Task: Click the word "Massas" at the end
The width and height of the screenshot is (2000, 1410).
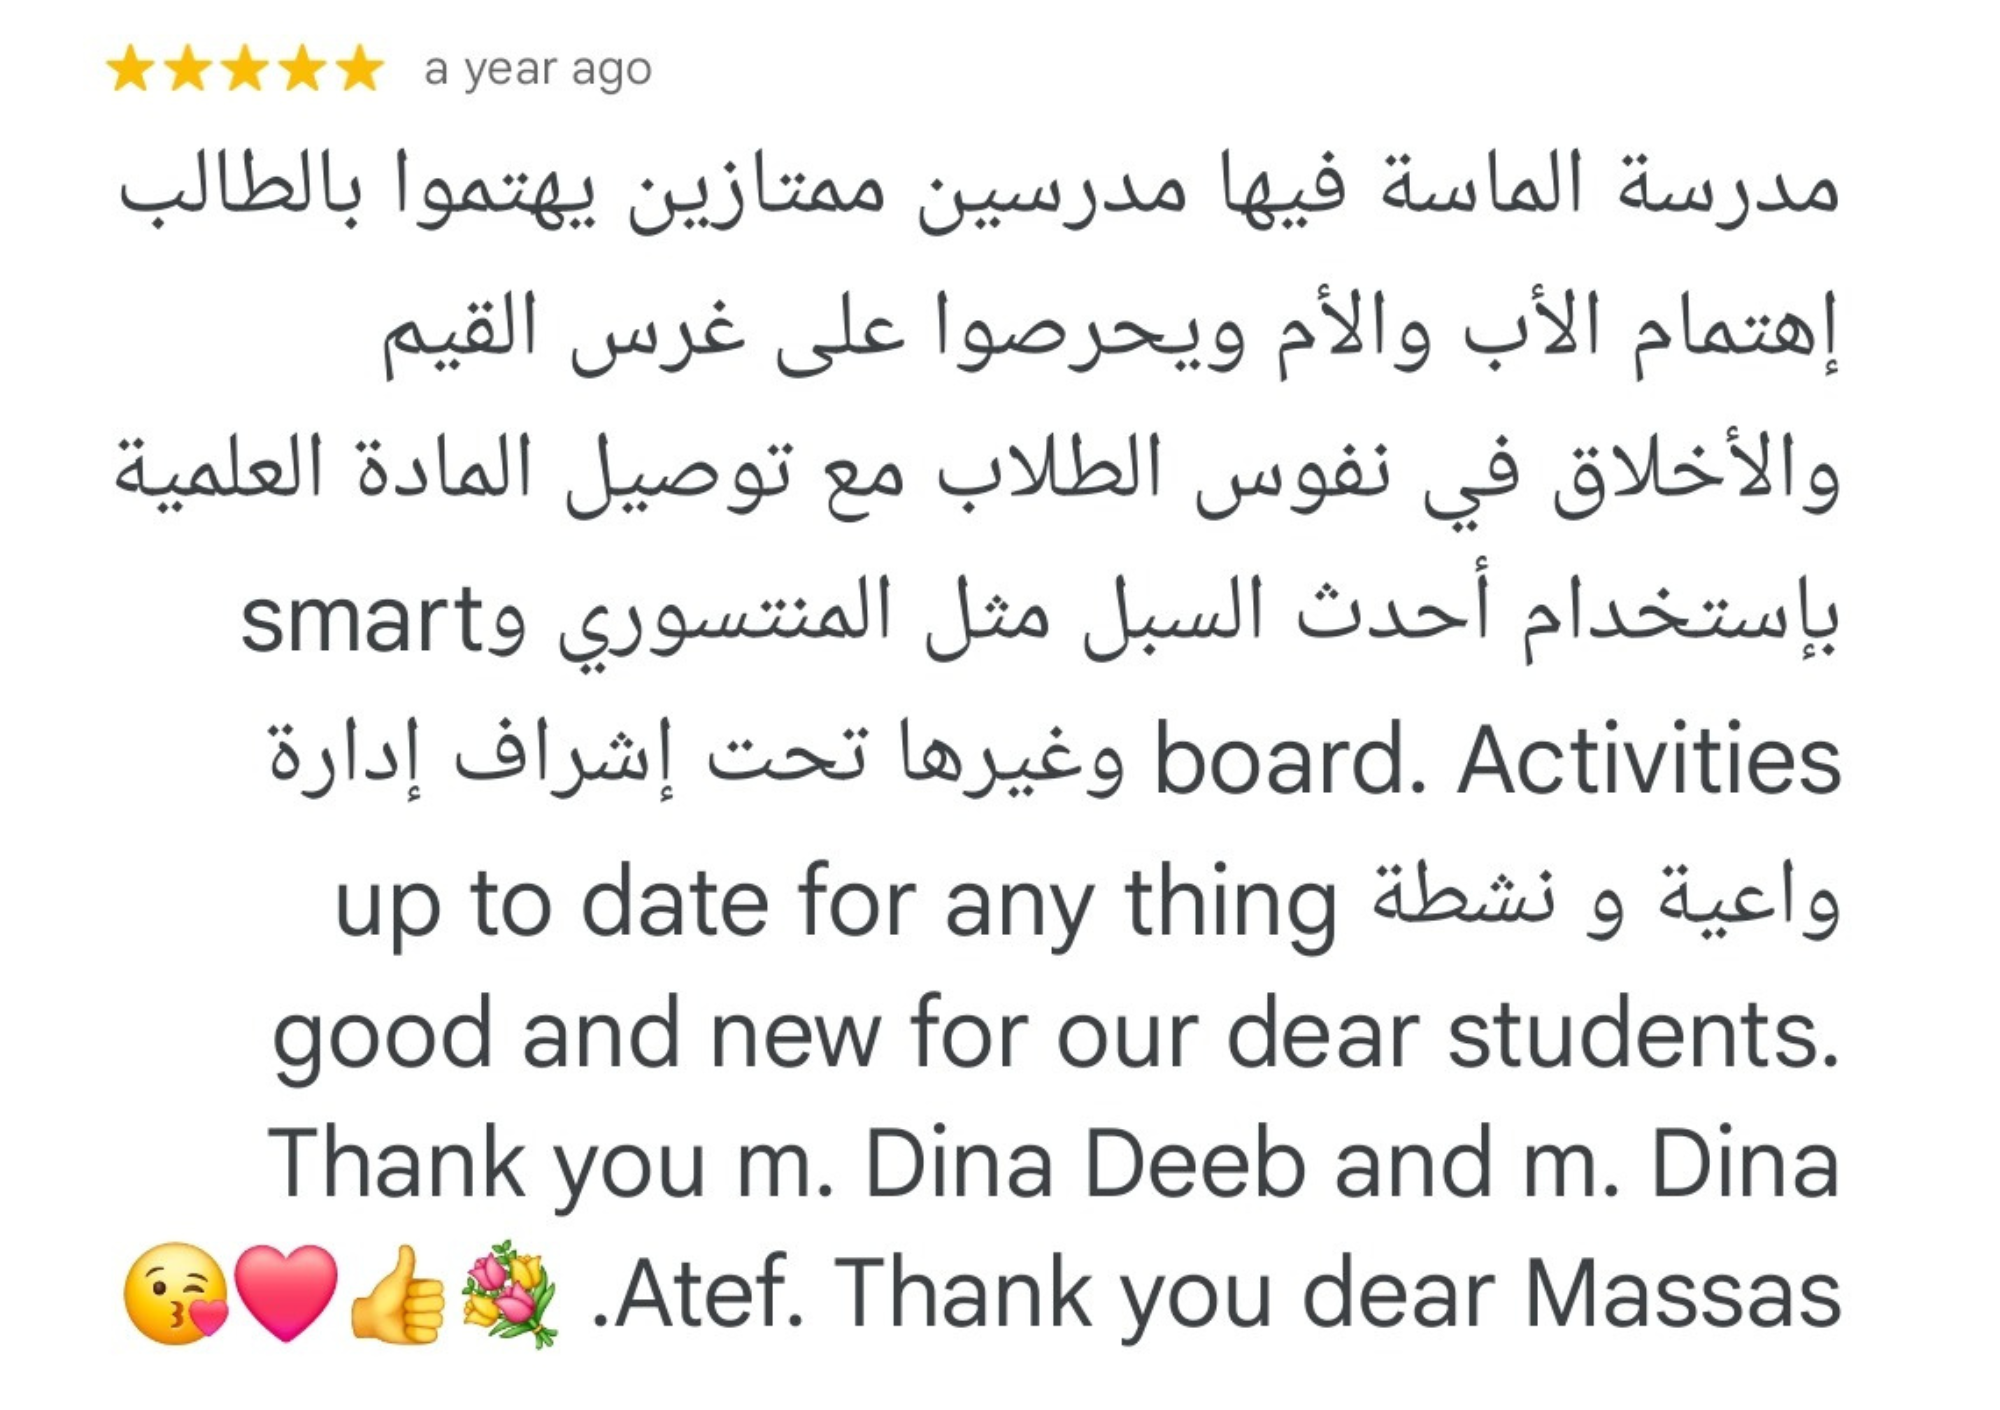Action: tap(1681, 1295)
